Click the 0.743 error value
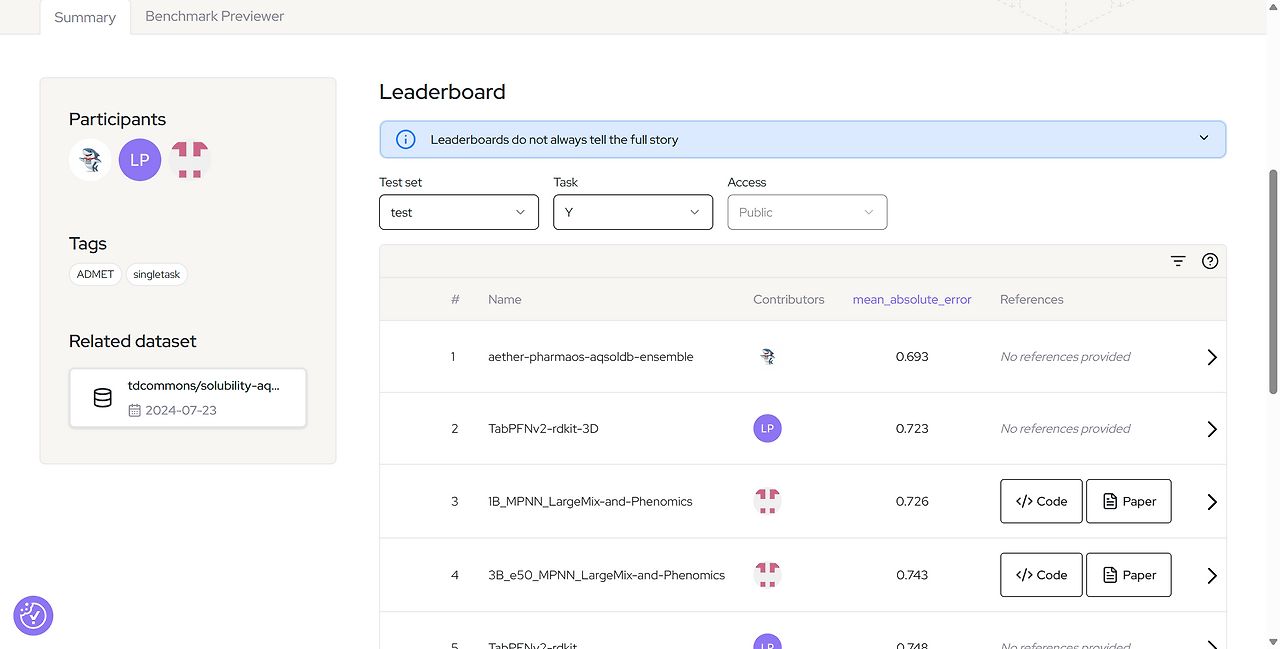The height and width of the screenshot is (649, 1280). tap(912, 575)
